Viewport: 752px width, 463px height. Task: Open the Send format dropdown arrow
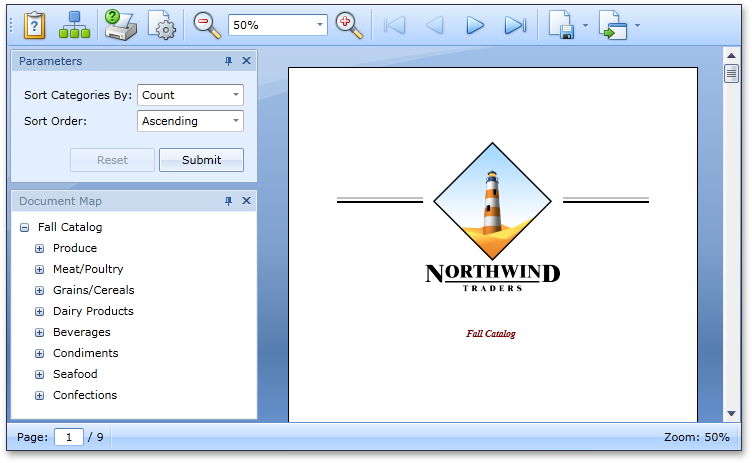point(637,25)
